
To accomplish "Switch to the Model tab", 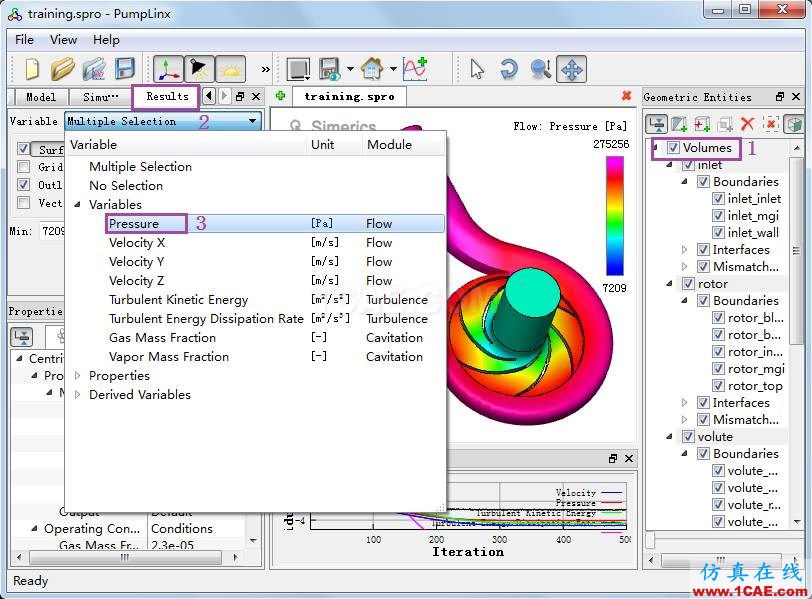I will pos(41,97).
